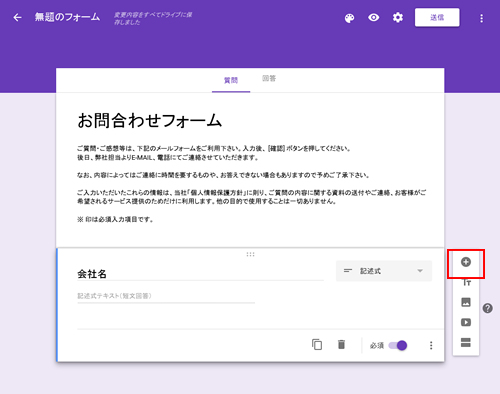This screenshot has height=394, width=500.
Task: Click the short answer text placeholder field
Action: click(166, 296)
